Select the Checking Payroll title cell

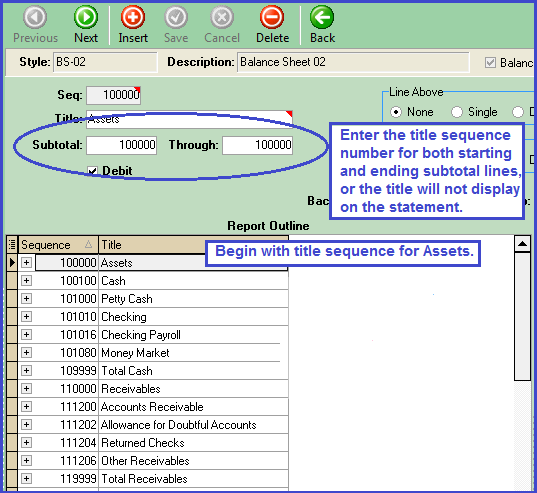pos(193,334)
